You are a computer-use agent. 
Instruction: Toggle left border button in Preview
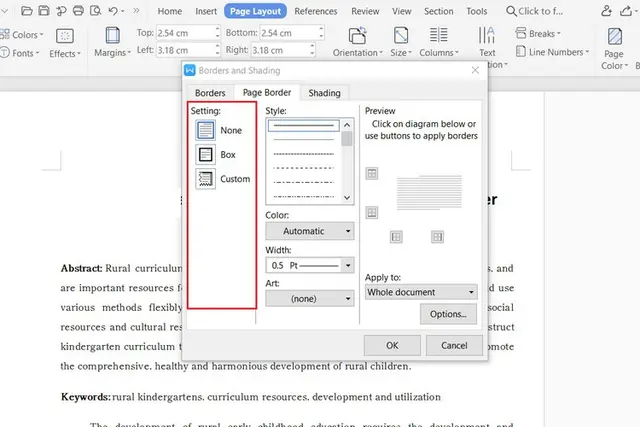tap(396, 237)
